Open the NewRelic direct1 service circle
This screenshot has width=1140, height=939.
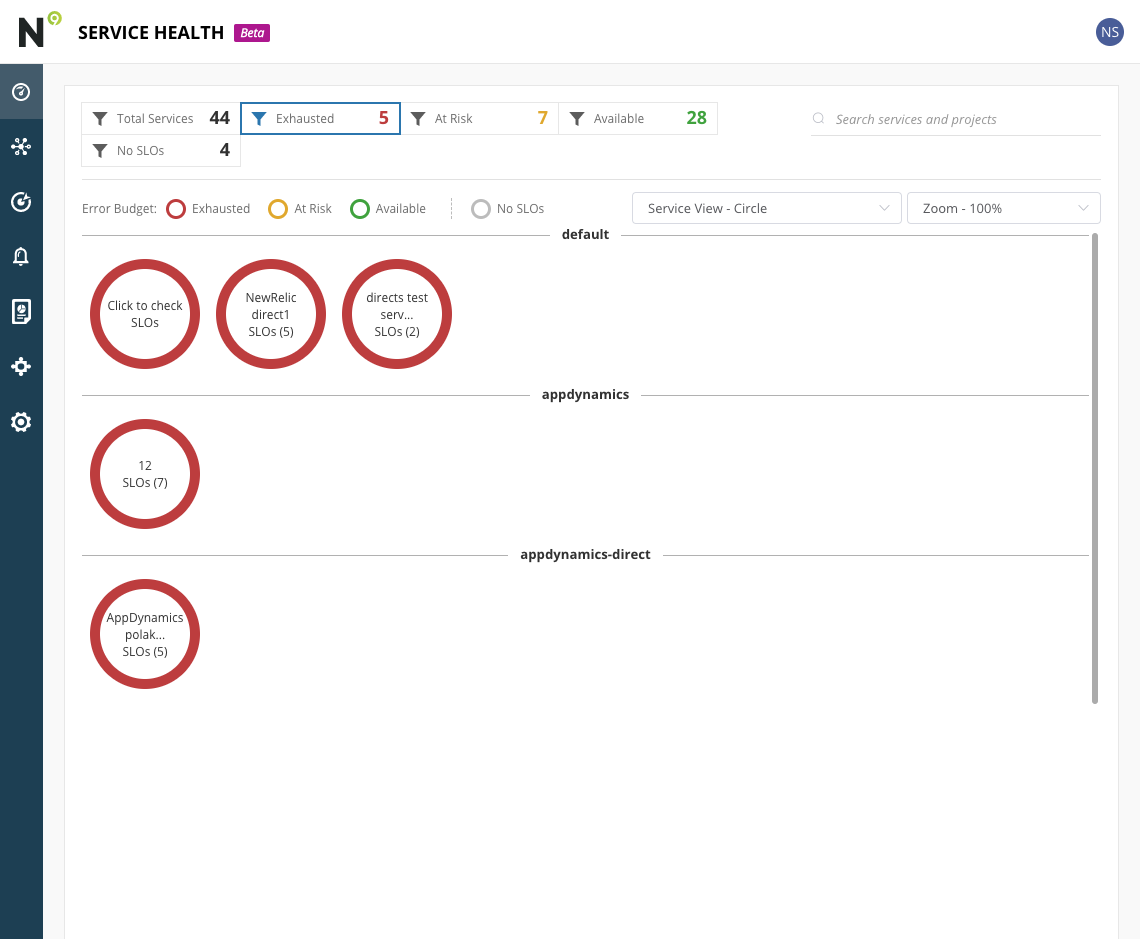tap(271, 314)
